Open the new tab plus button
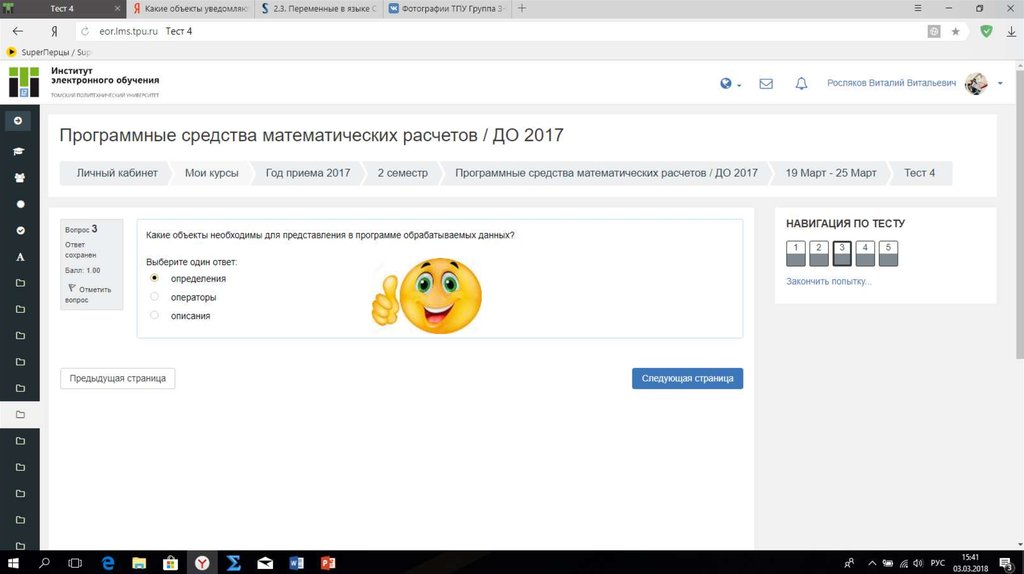 pos(521,8)
